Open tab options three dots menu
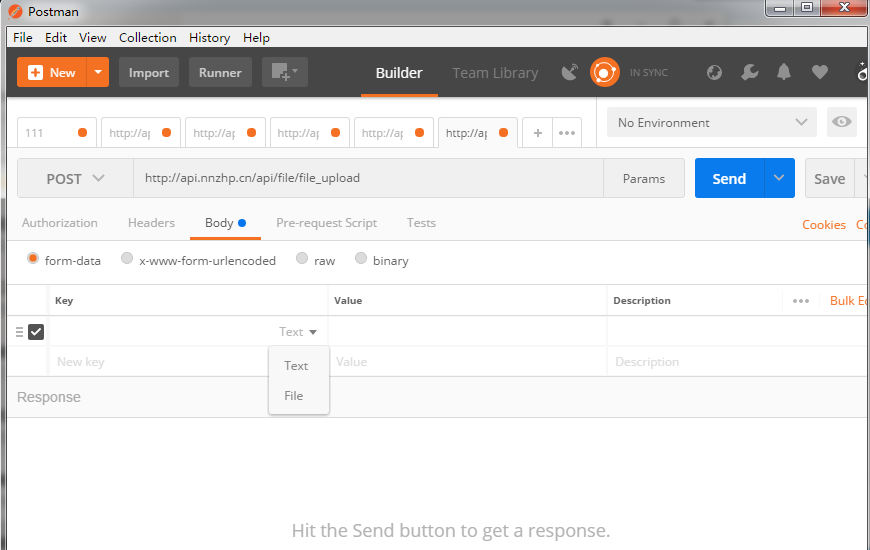 pos(566,133)
